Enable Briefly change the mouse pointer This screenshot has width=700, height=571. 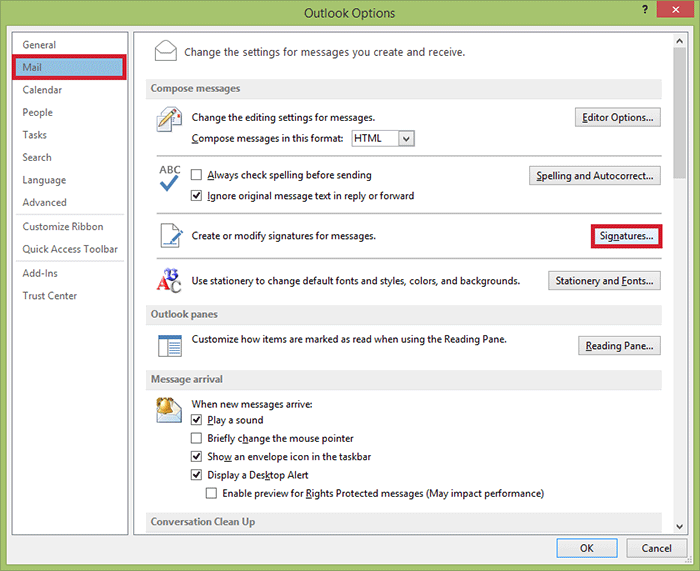pos(196,438)
